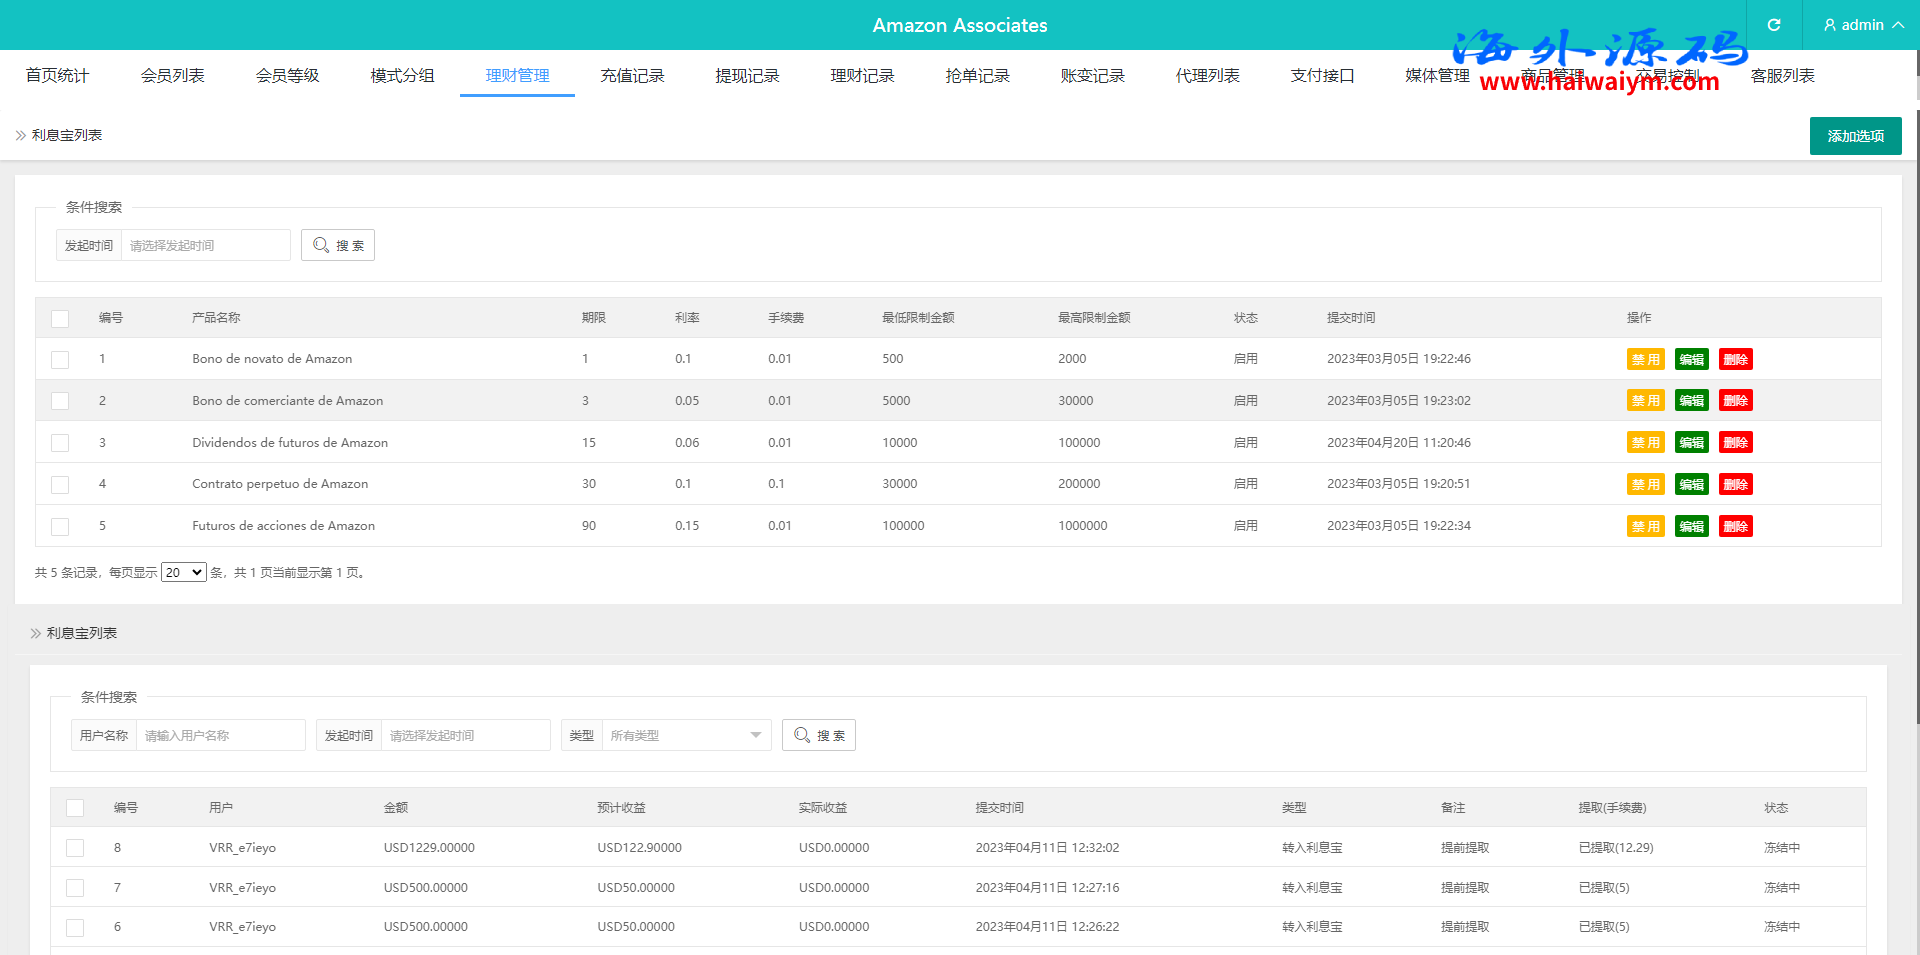1920x955 pixels.
Task: Delete Futuros de acciones de Amazon row
Action: pos(1735,527)
